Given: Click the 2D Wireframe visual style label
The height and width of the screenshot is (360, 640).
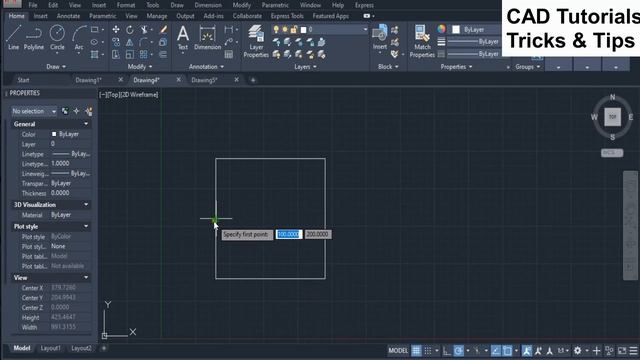Looking at the screenshot, I should point(138,95).
